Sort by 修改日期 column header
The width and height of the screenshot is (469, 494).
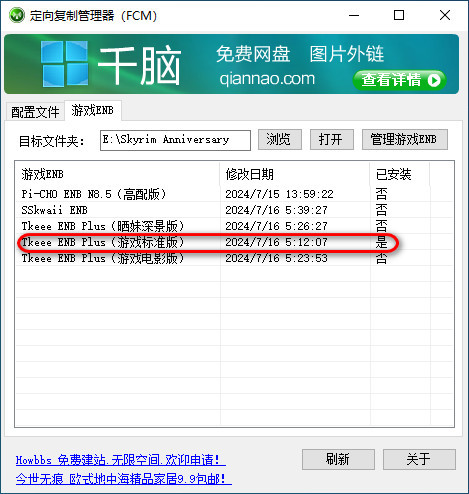(295, 174)
